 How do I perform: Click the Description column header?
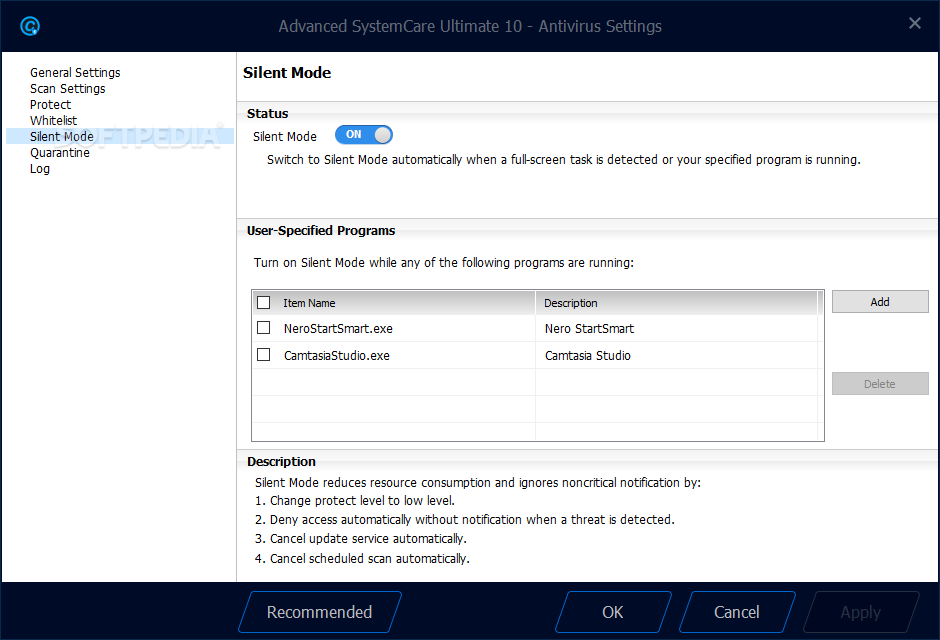[x=676, y=303]
